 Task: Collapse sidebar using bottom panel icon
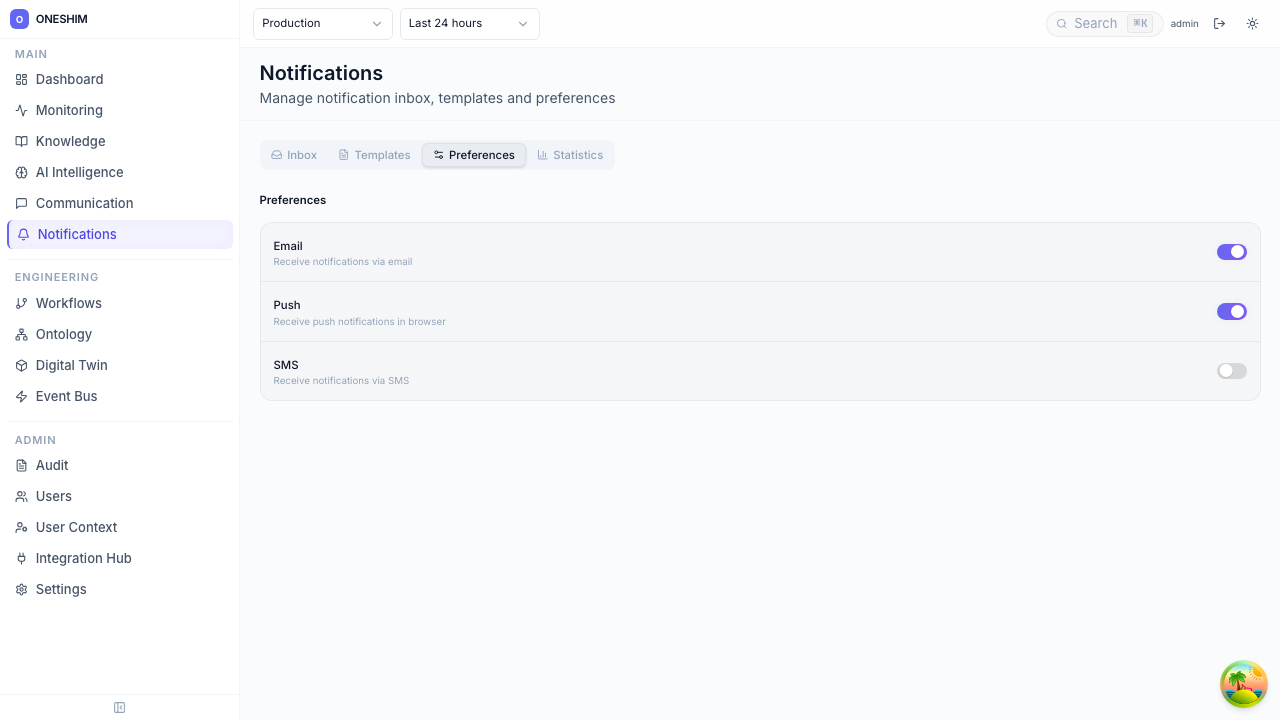coord(120,708)
